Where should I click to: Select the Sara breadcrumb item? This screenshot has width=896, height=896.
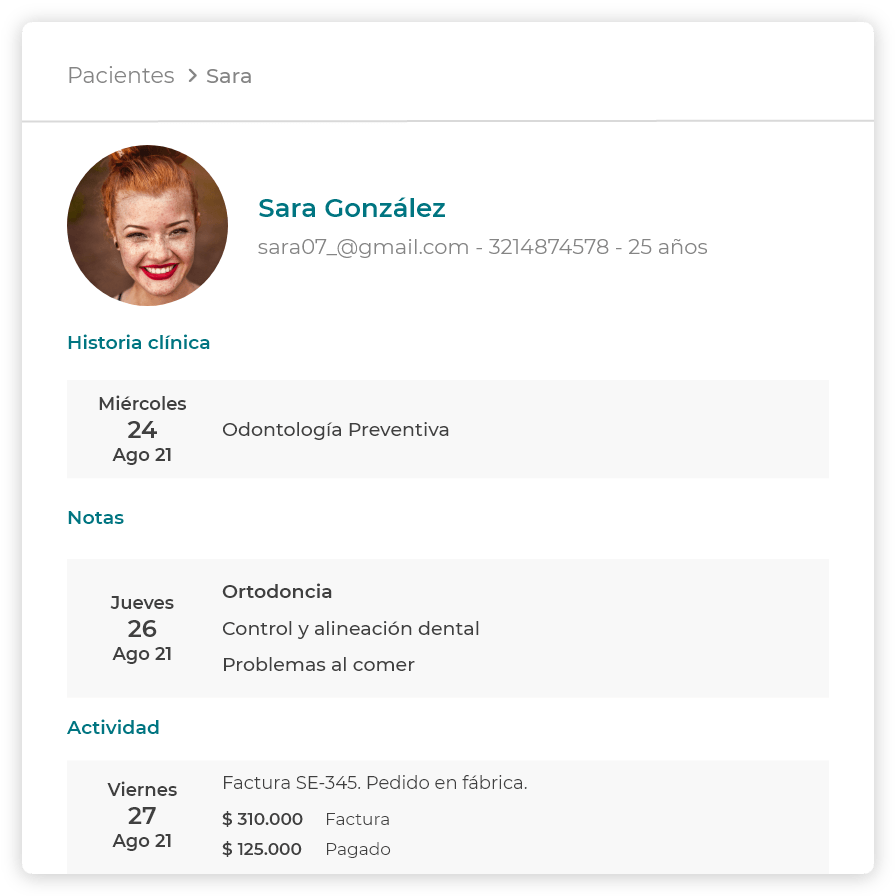pos(229,76)
